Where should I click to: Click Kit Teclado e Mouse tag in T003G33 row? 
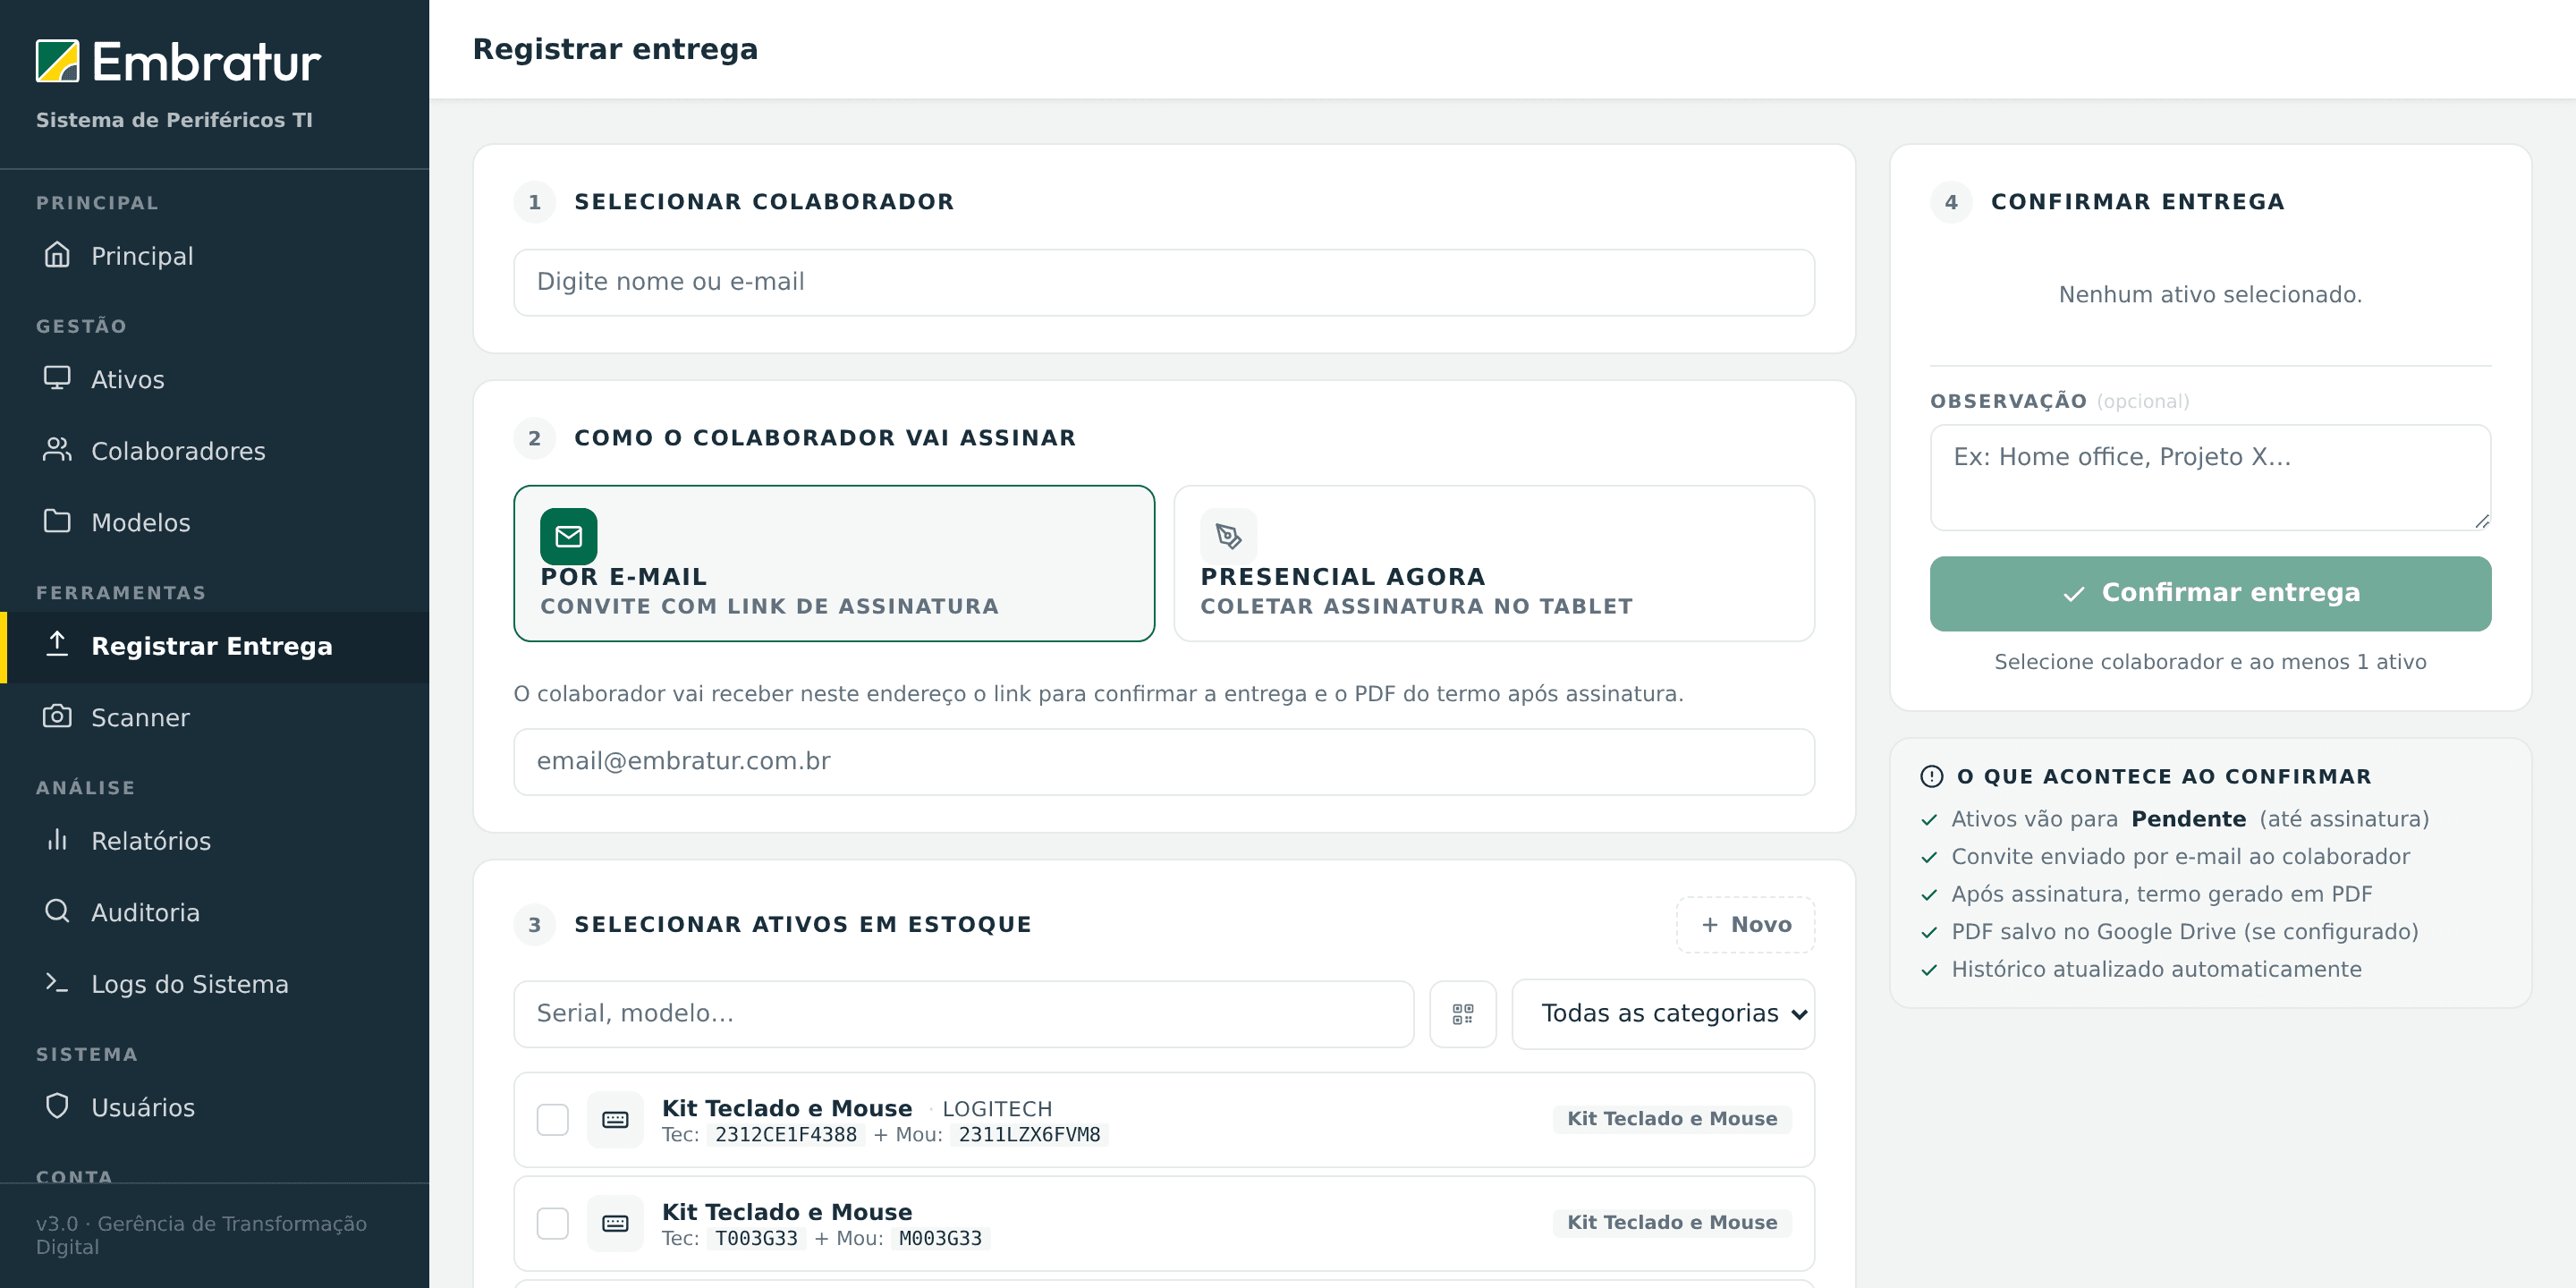[x=1672, y=1222]
